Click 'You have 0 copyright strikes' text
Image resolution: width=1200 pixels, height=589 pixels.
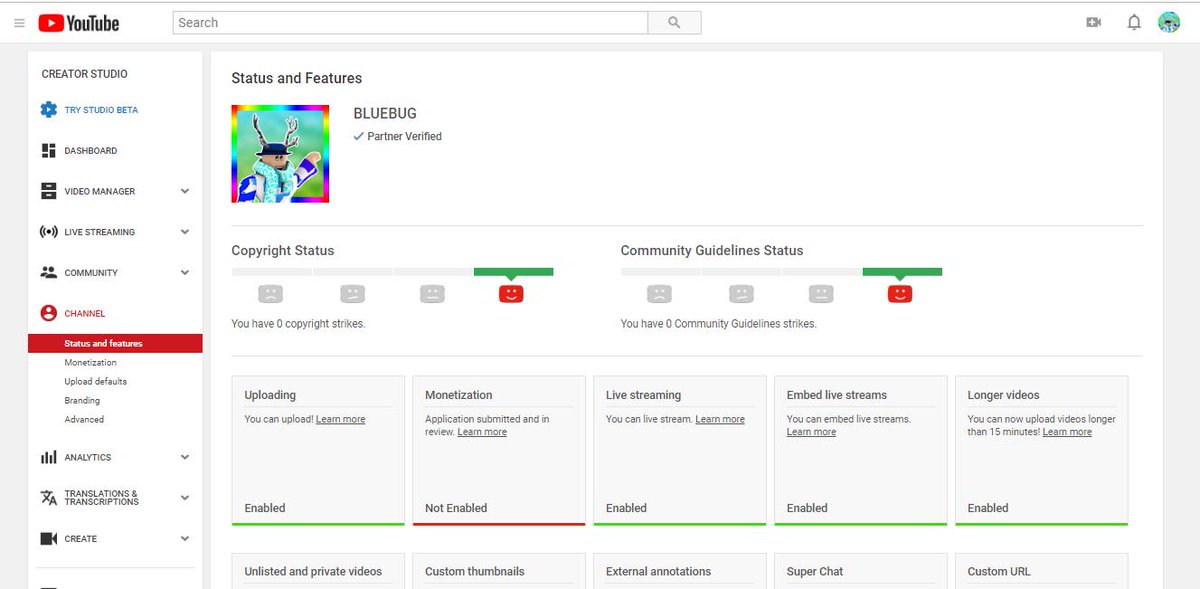[298, 324]
